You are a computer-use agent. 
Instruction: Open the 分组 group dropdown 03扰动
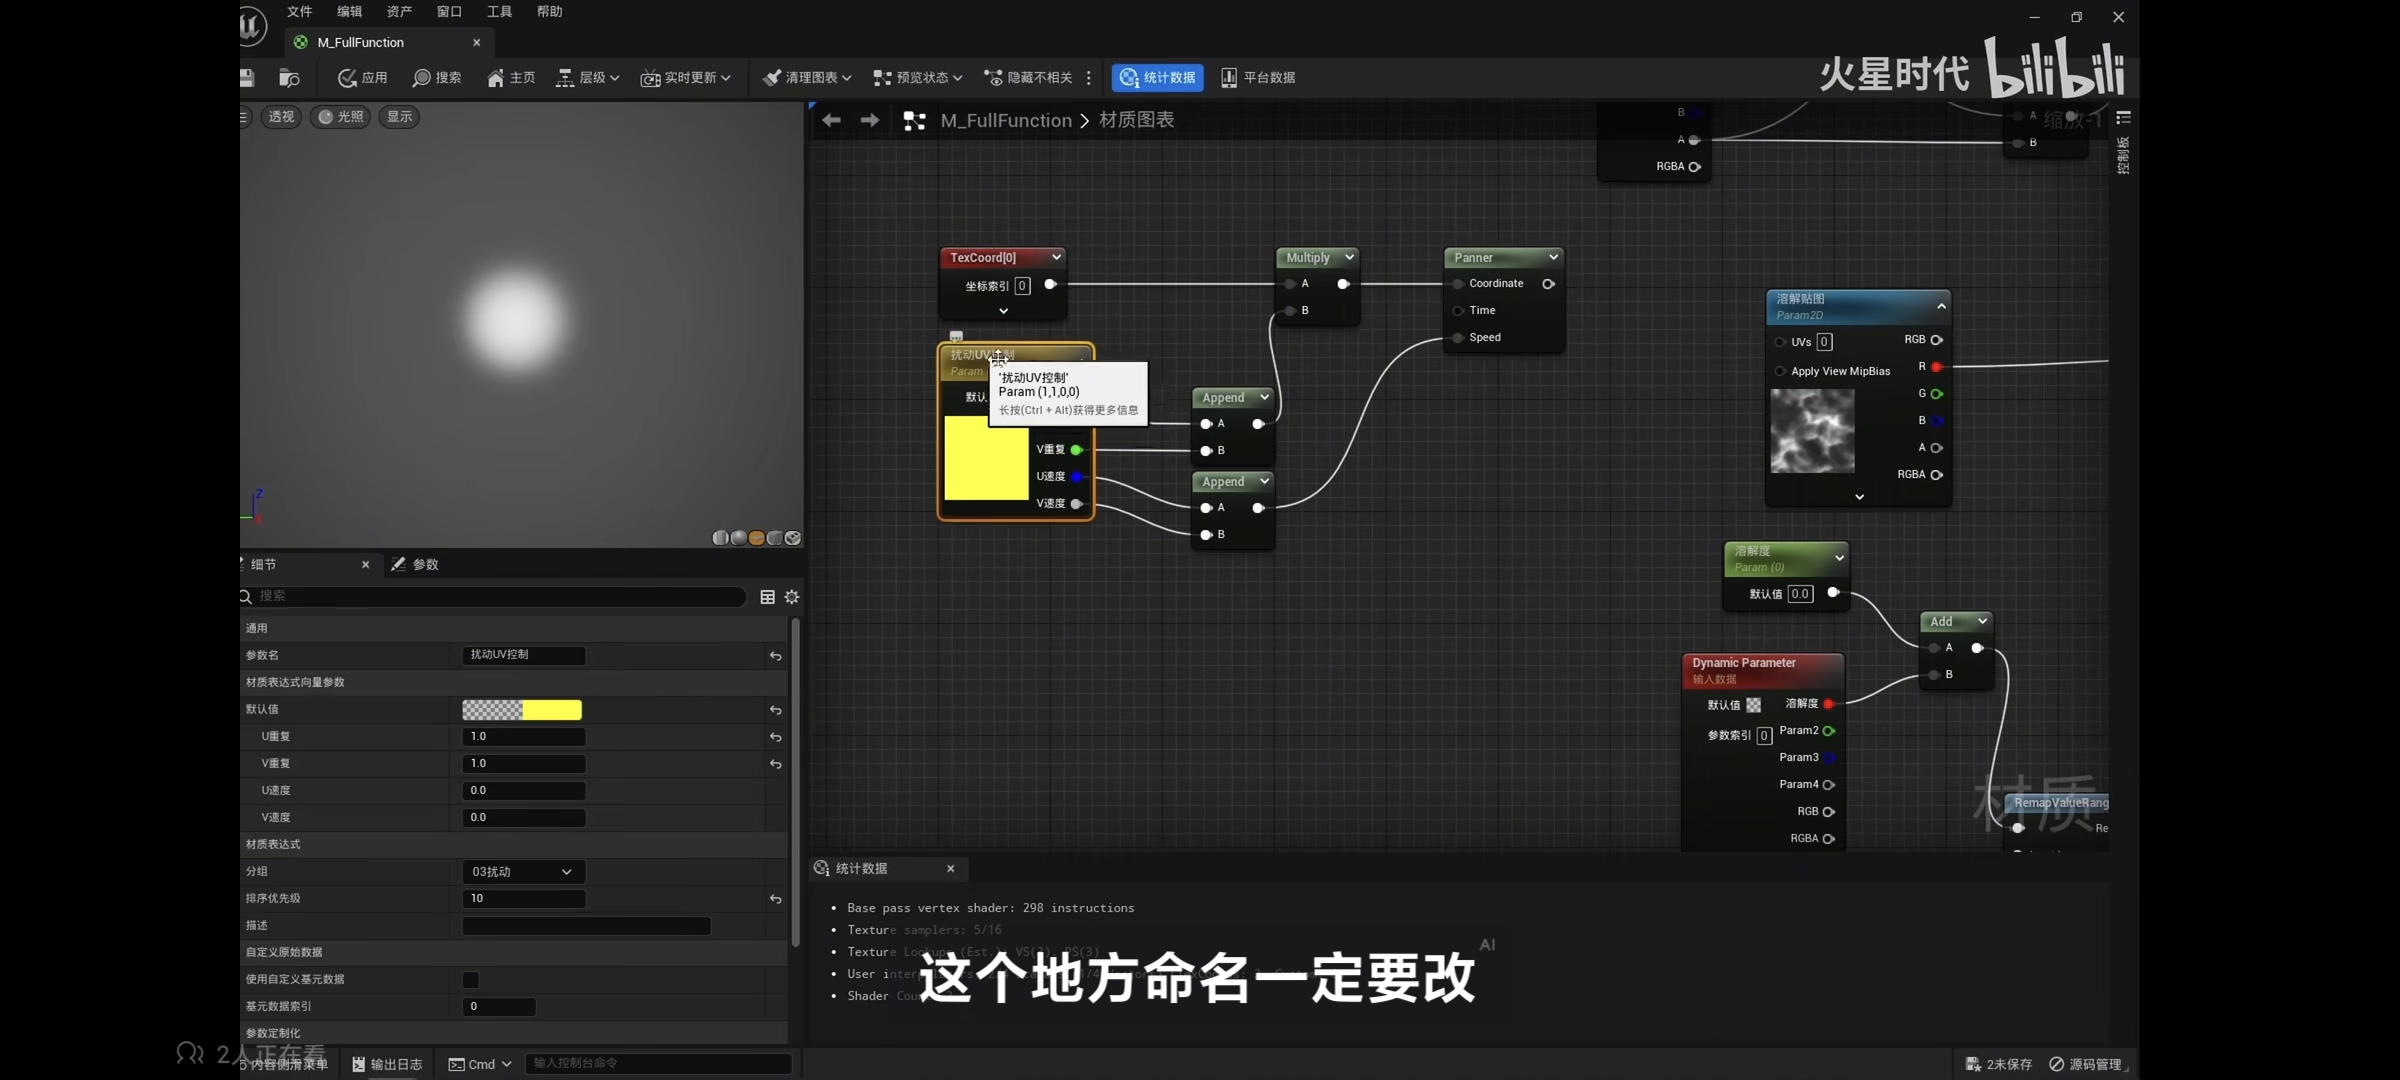(x=523, y=872)
